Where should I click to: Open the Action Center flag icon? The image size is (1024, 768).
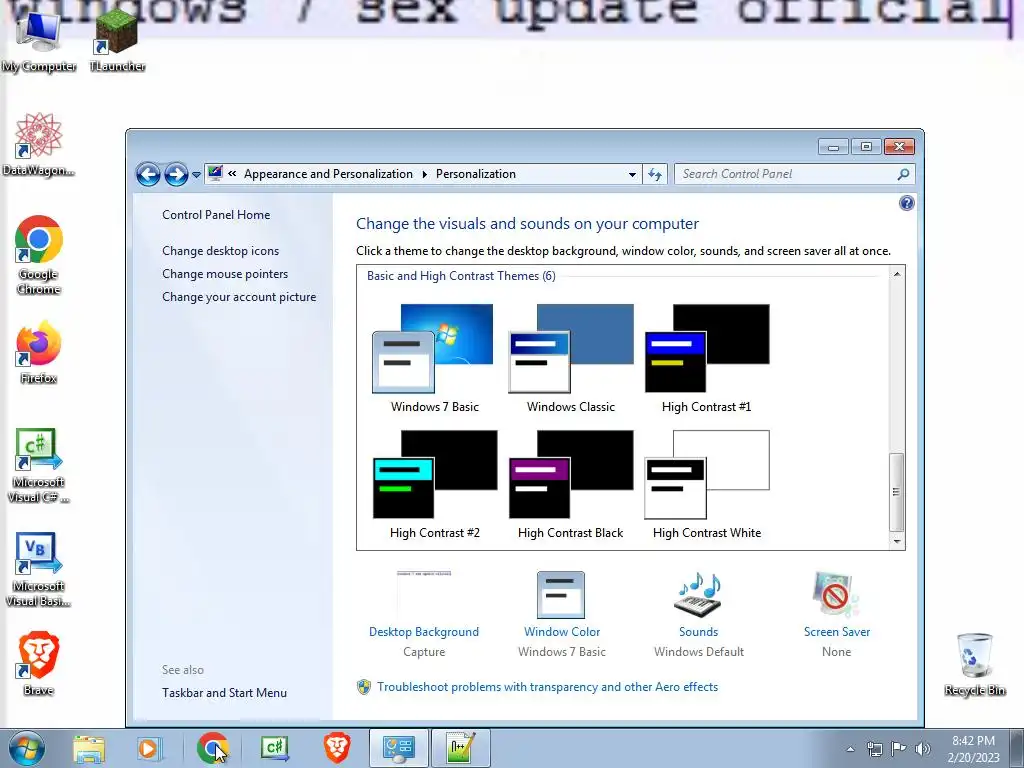(899, 749)
